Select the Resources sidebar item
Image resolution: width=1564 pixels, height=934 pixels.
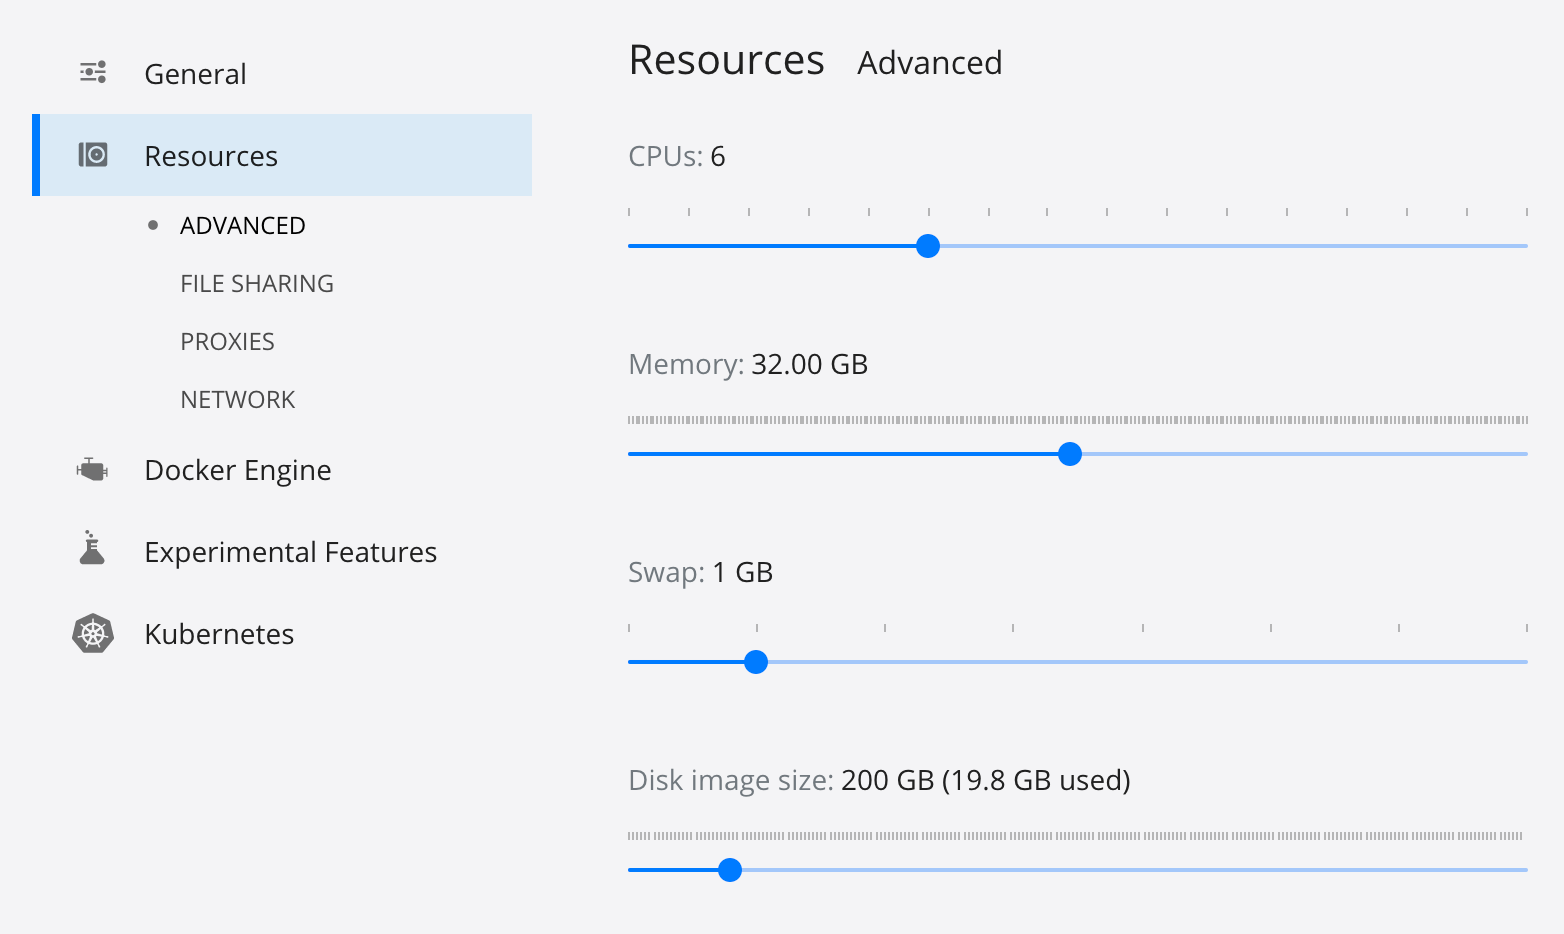point(211,156)
